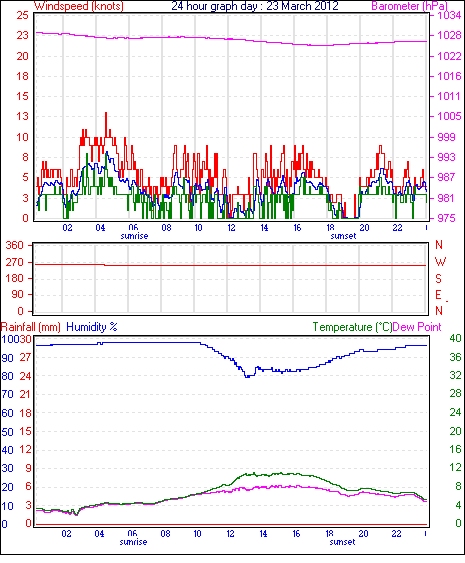The width and height of the screenshot is (465, 563).
Task: Click the 12 hour mark on wind graph
Action: [231, 228]
